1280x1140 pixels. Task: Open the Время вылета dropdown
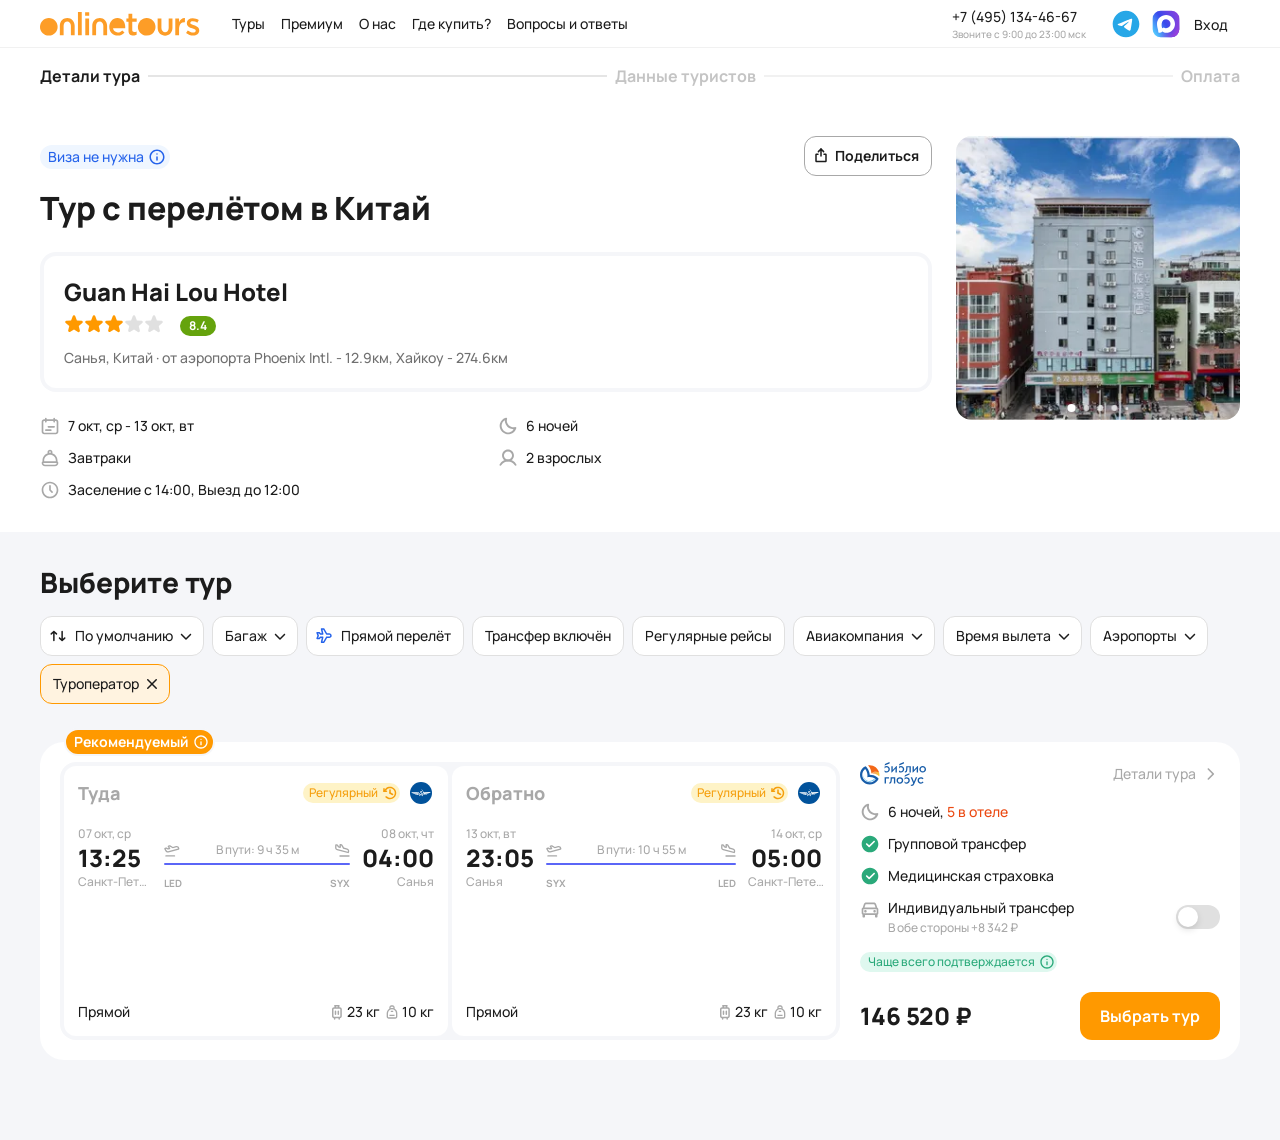click(x=1012, y=636)
